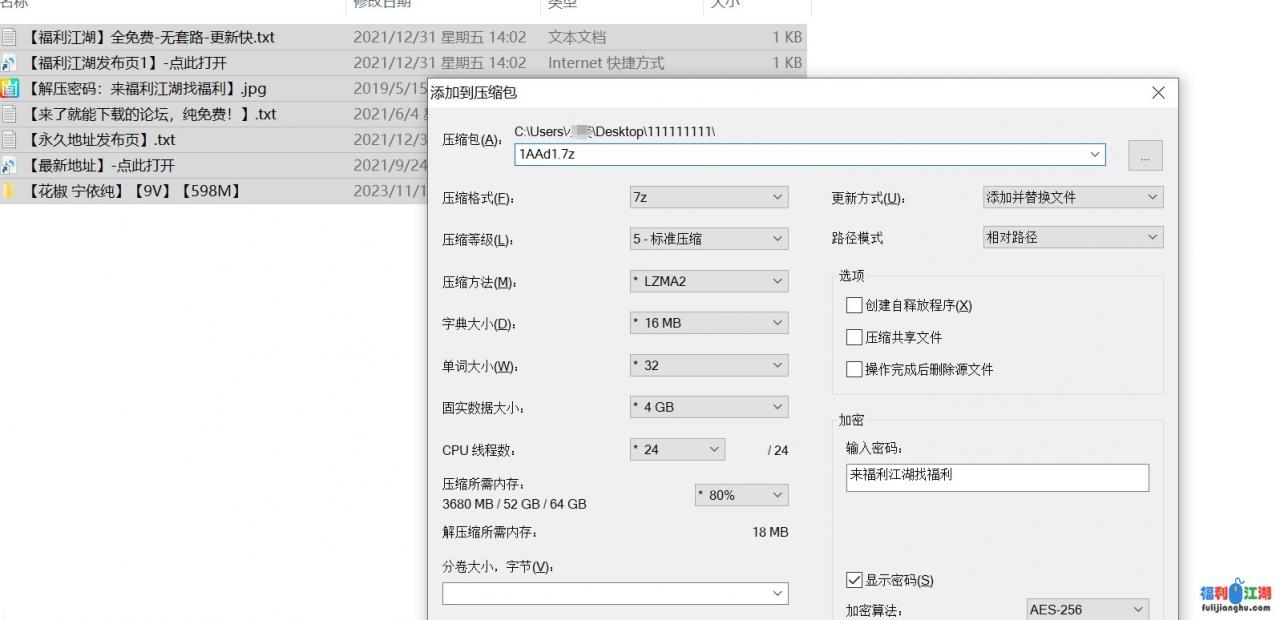Image resolution: width=1280 pixels, height=620 pixels.
Task: Click the text icon of 【来了就能下载的论坛，纯免费！】.txt
Action: (9, 113)
